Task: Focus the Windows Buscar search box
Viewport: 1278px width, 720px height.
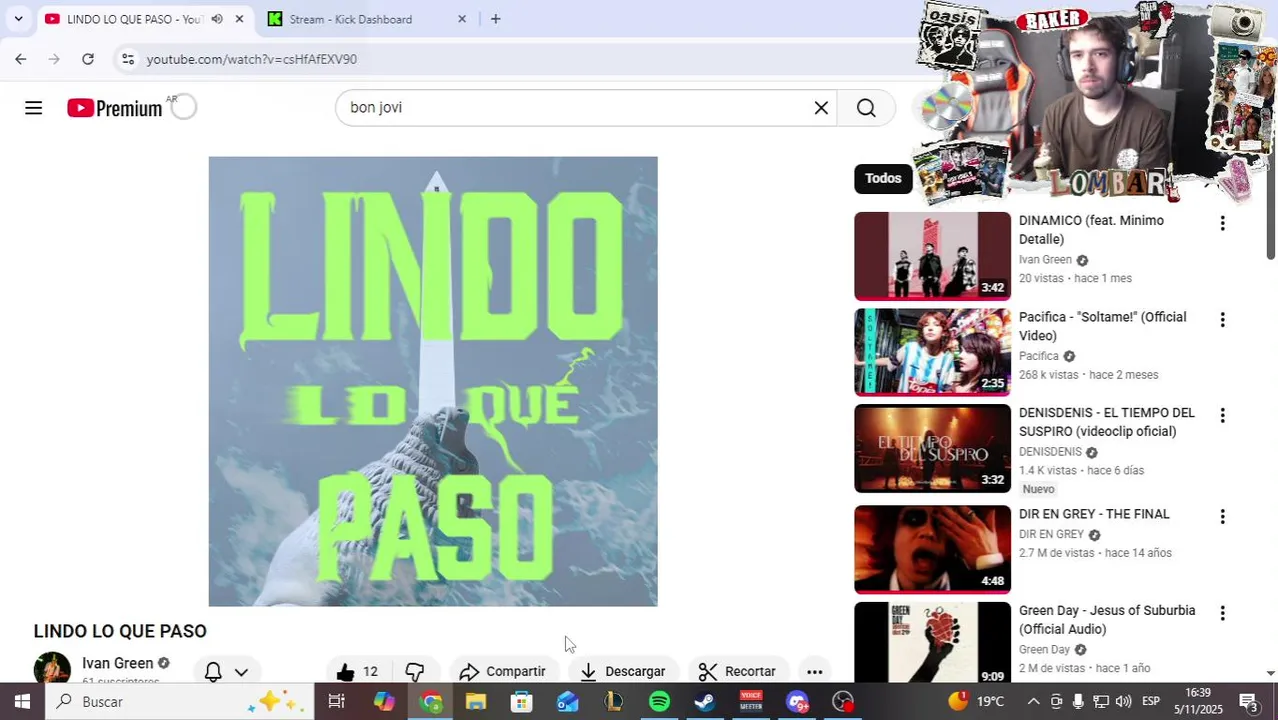Action: click(x=180, y=702)
